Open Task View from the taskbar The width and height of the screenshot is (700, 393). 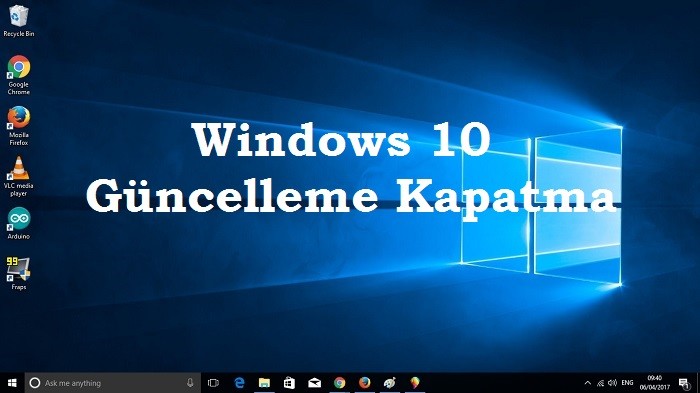pyautogui.click(x=213, y=383)
